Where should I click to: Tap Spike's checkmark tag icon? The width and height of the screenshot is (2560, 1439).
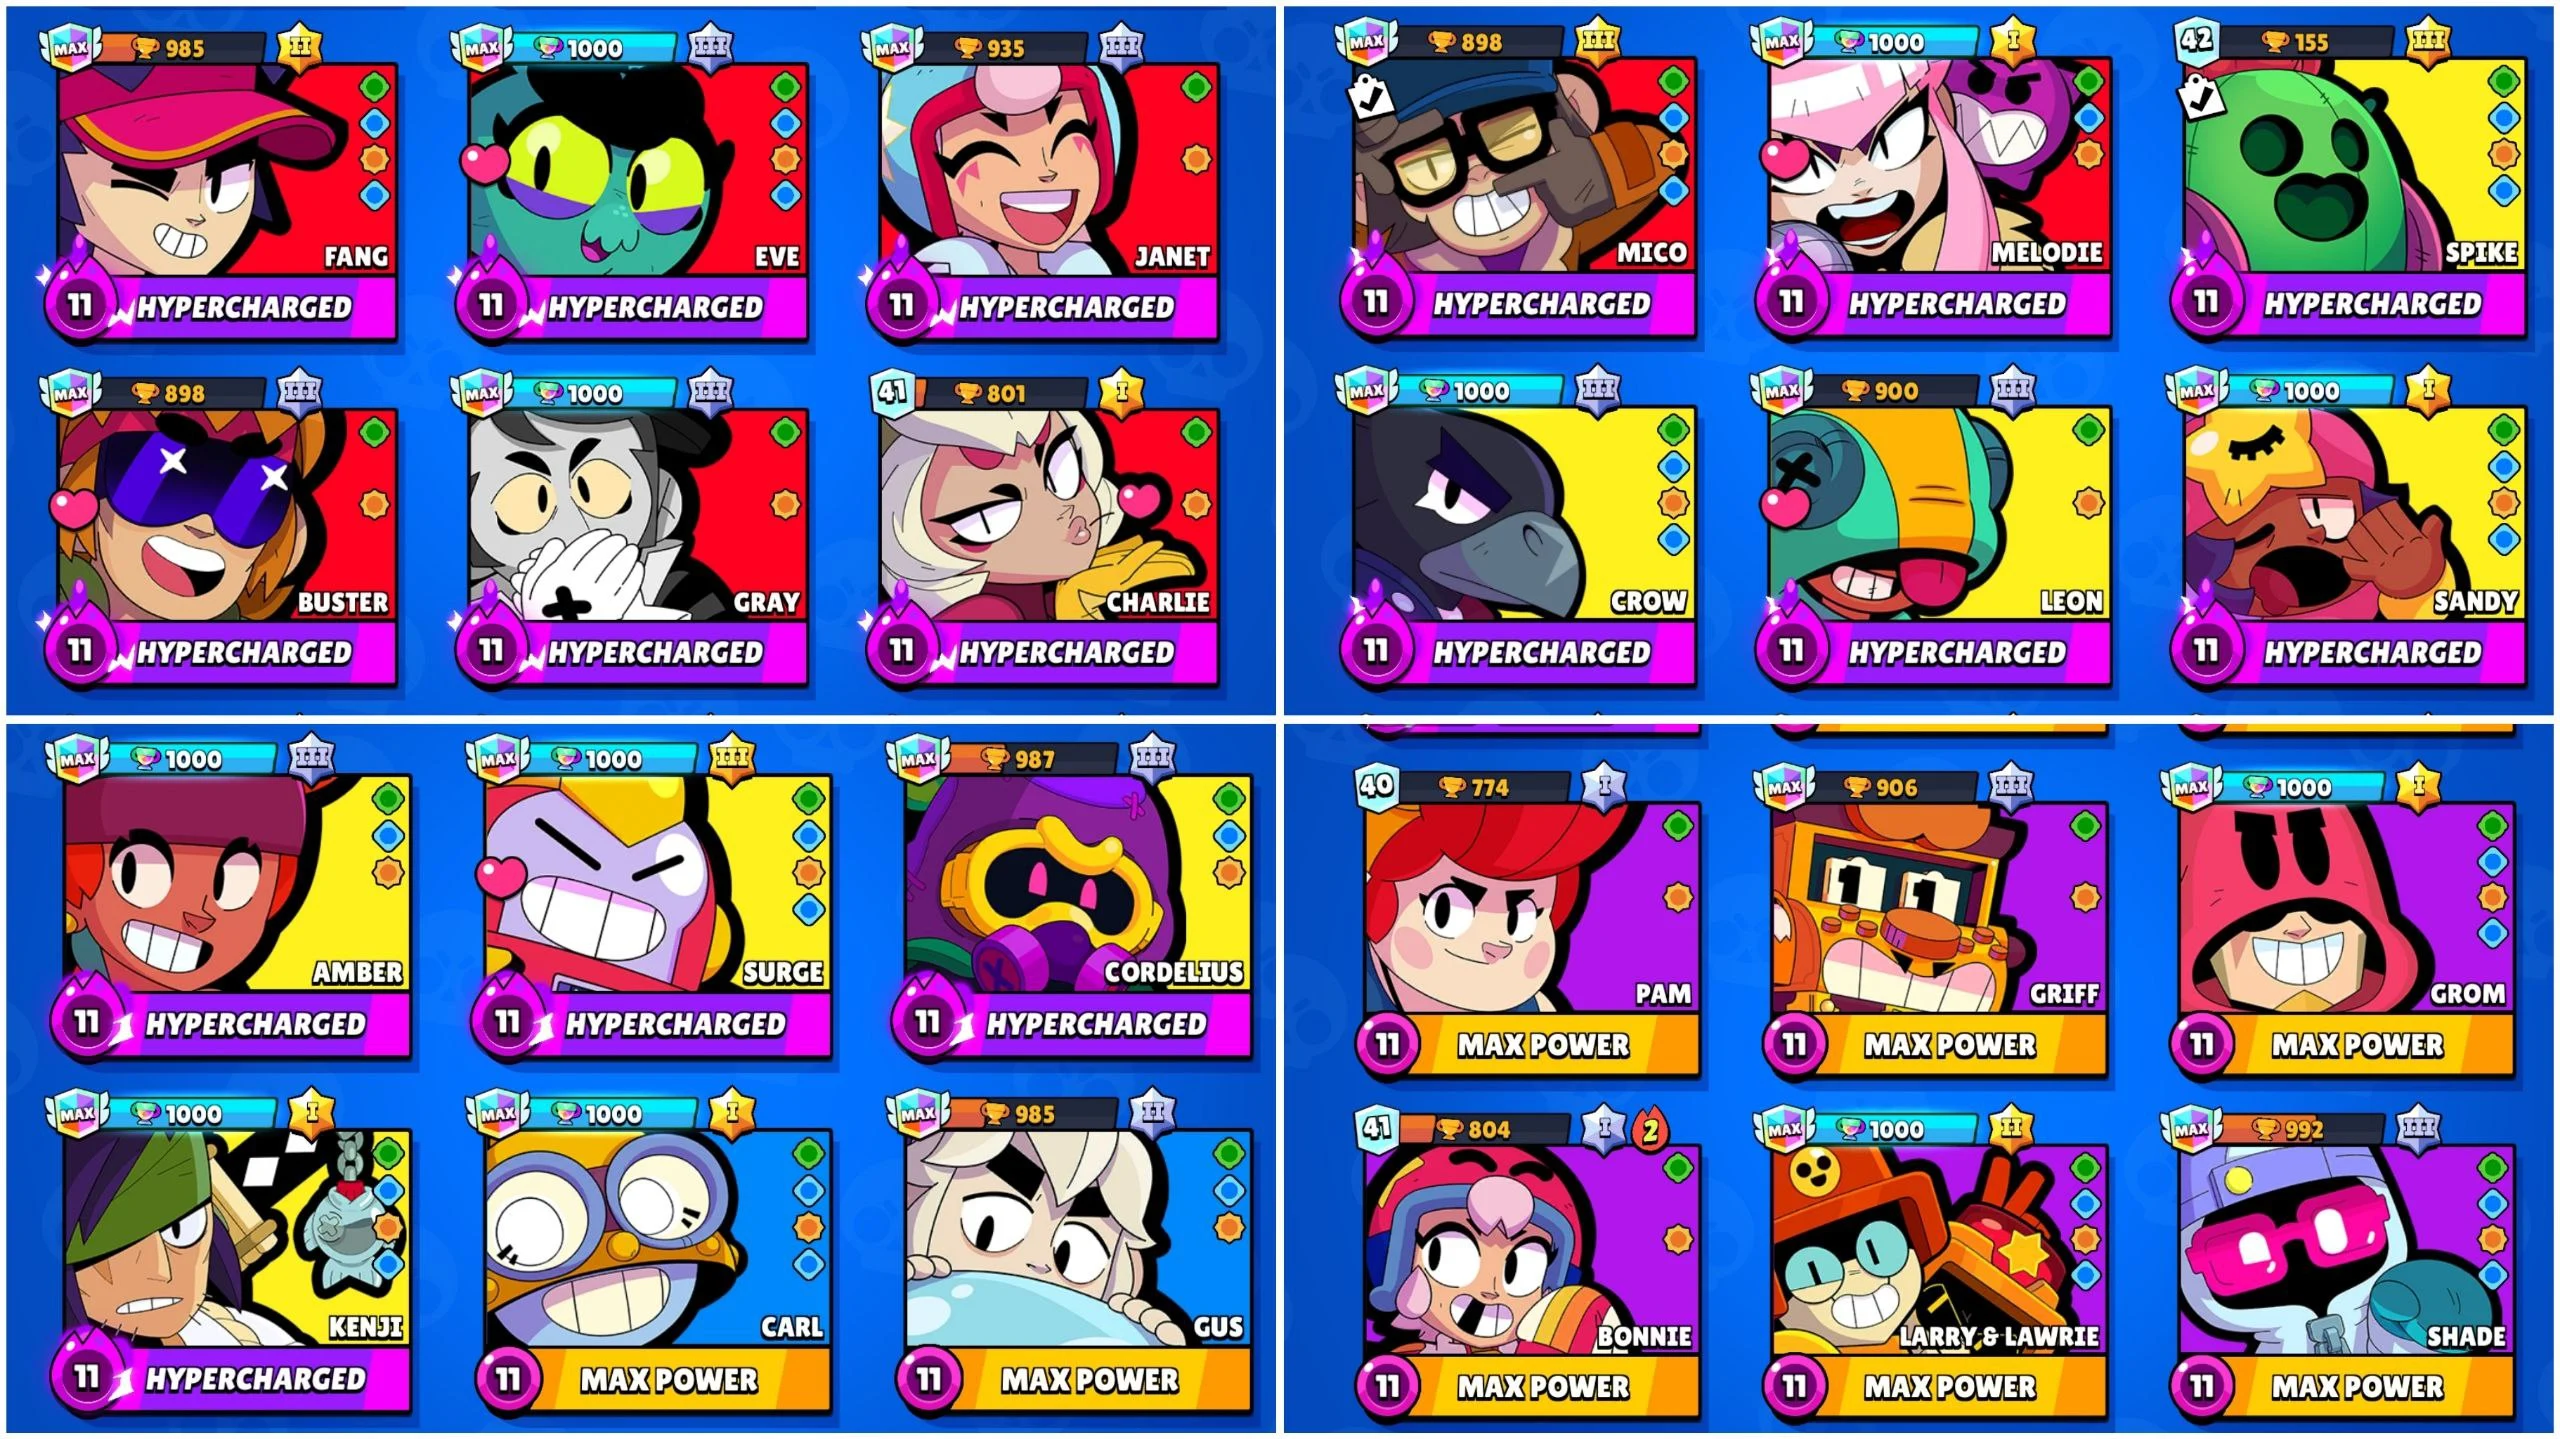pyautogui.click(x=2199, y=96)
